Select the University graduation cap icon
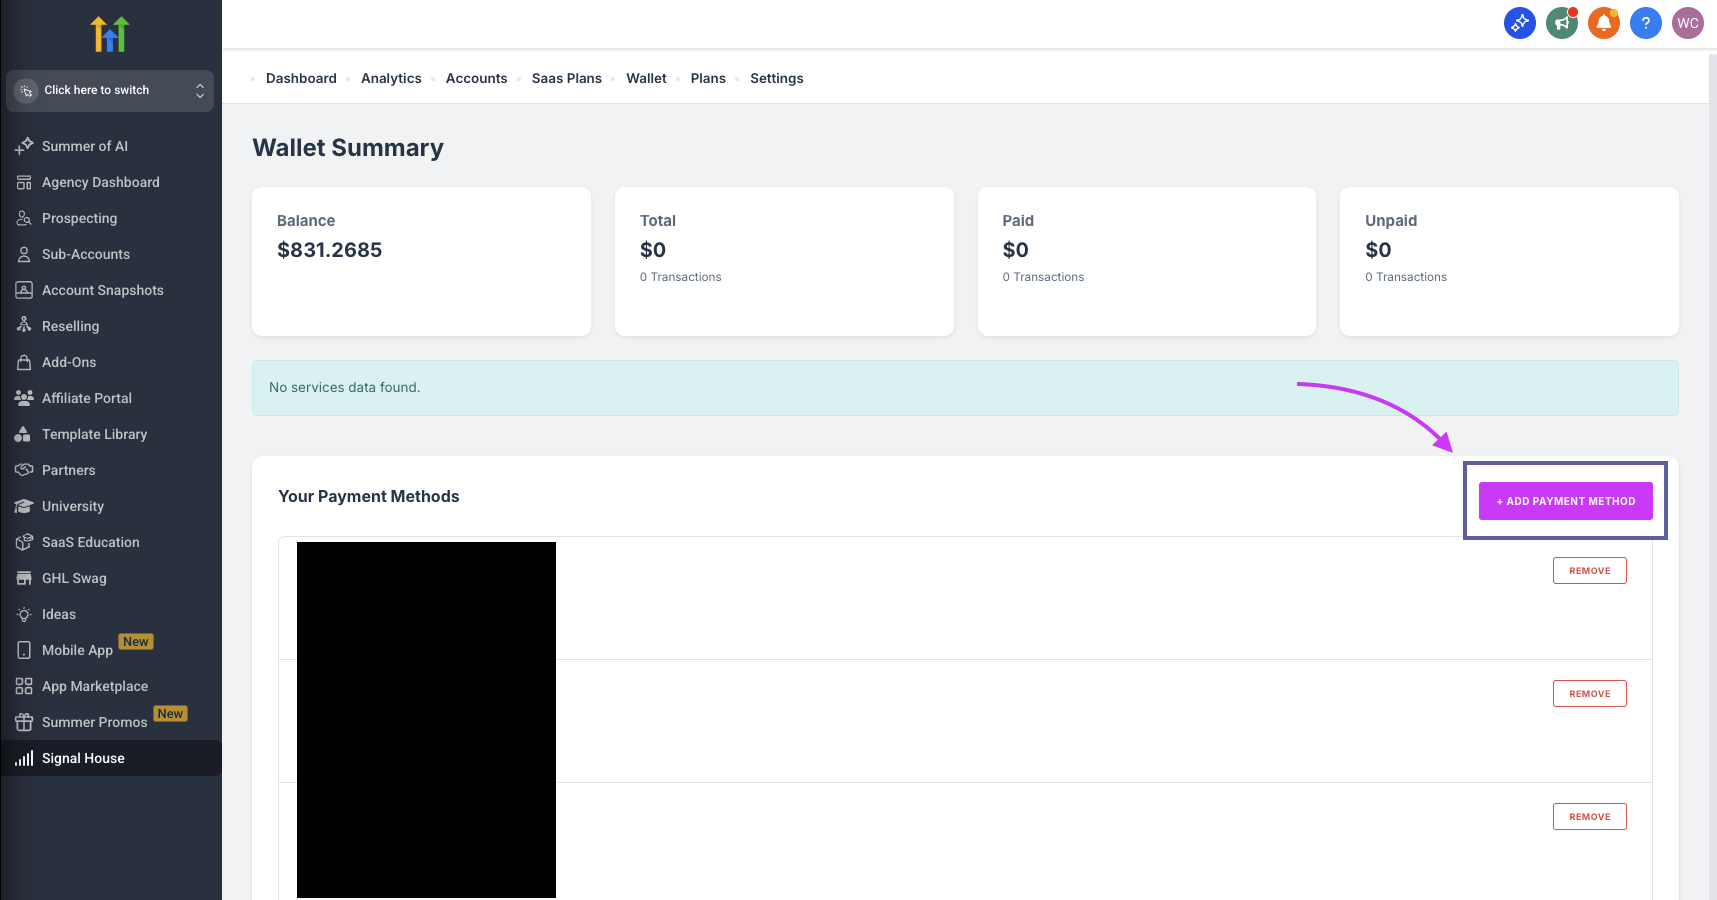The image size is (1717, 900). (x=24, y=506)
